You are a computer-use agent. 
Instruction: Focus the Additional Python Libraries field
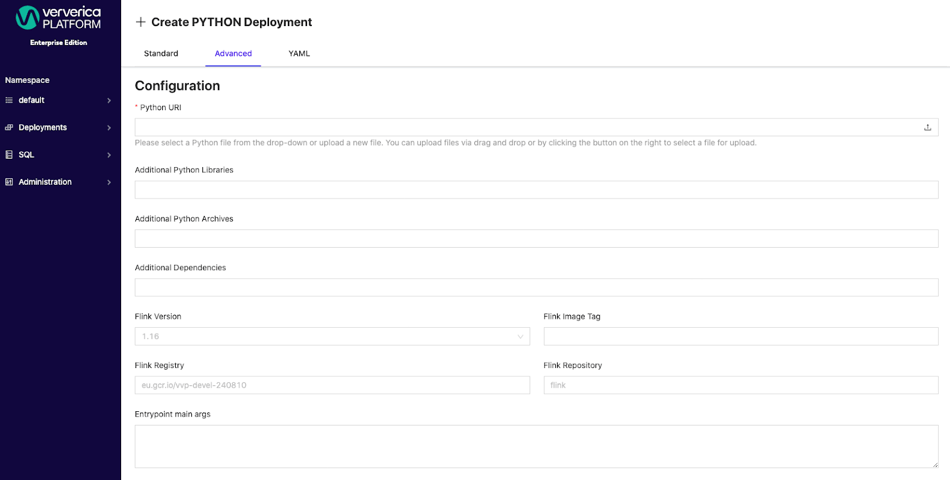tap(536, 190)
